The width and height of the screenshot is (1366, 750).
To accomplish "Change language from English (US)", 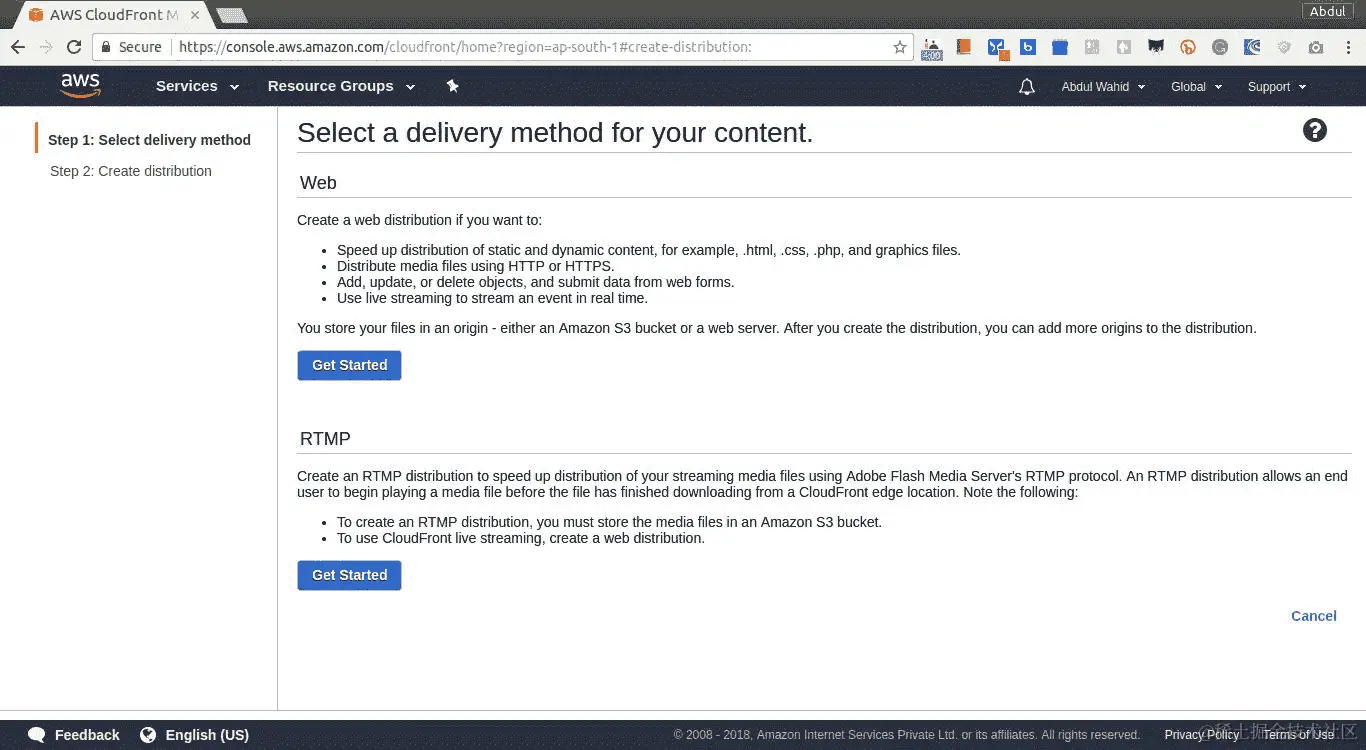I will click(x=207, y=735).
